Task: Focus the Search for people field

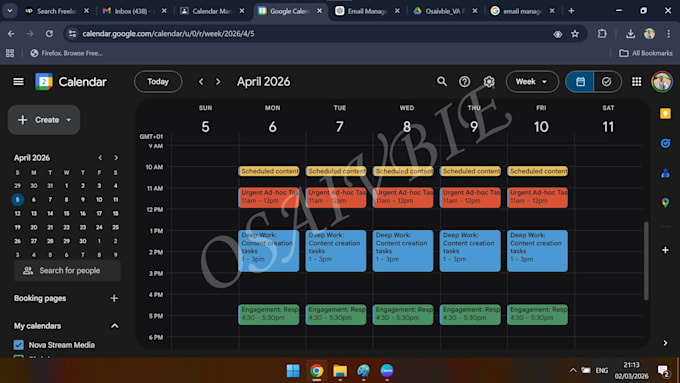Action: click(67, 271)
